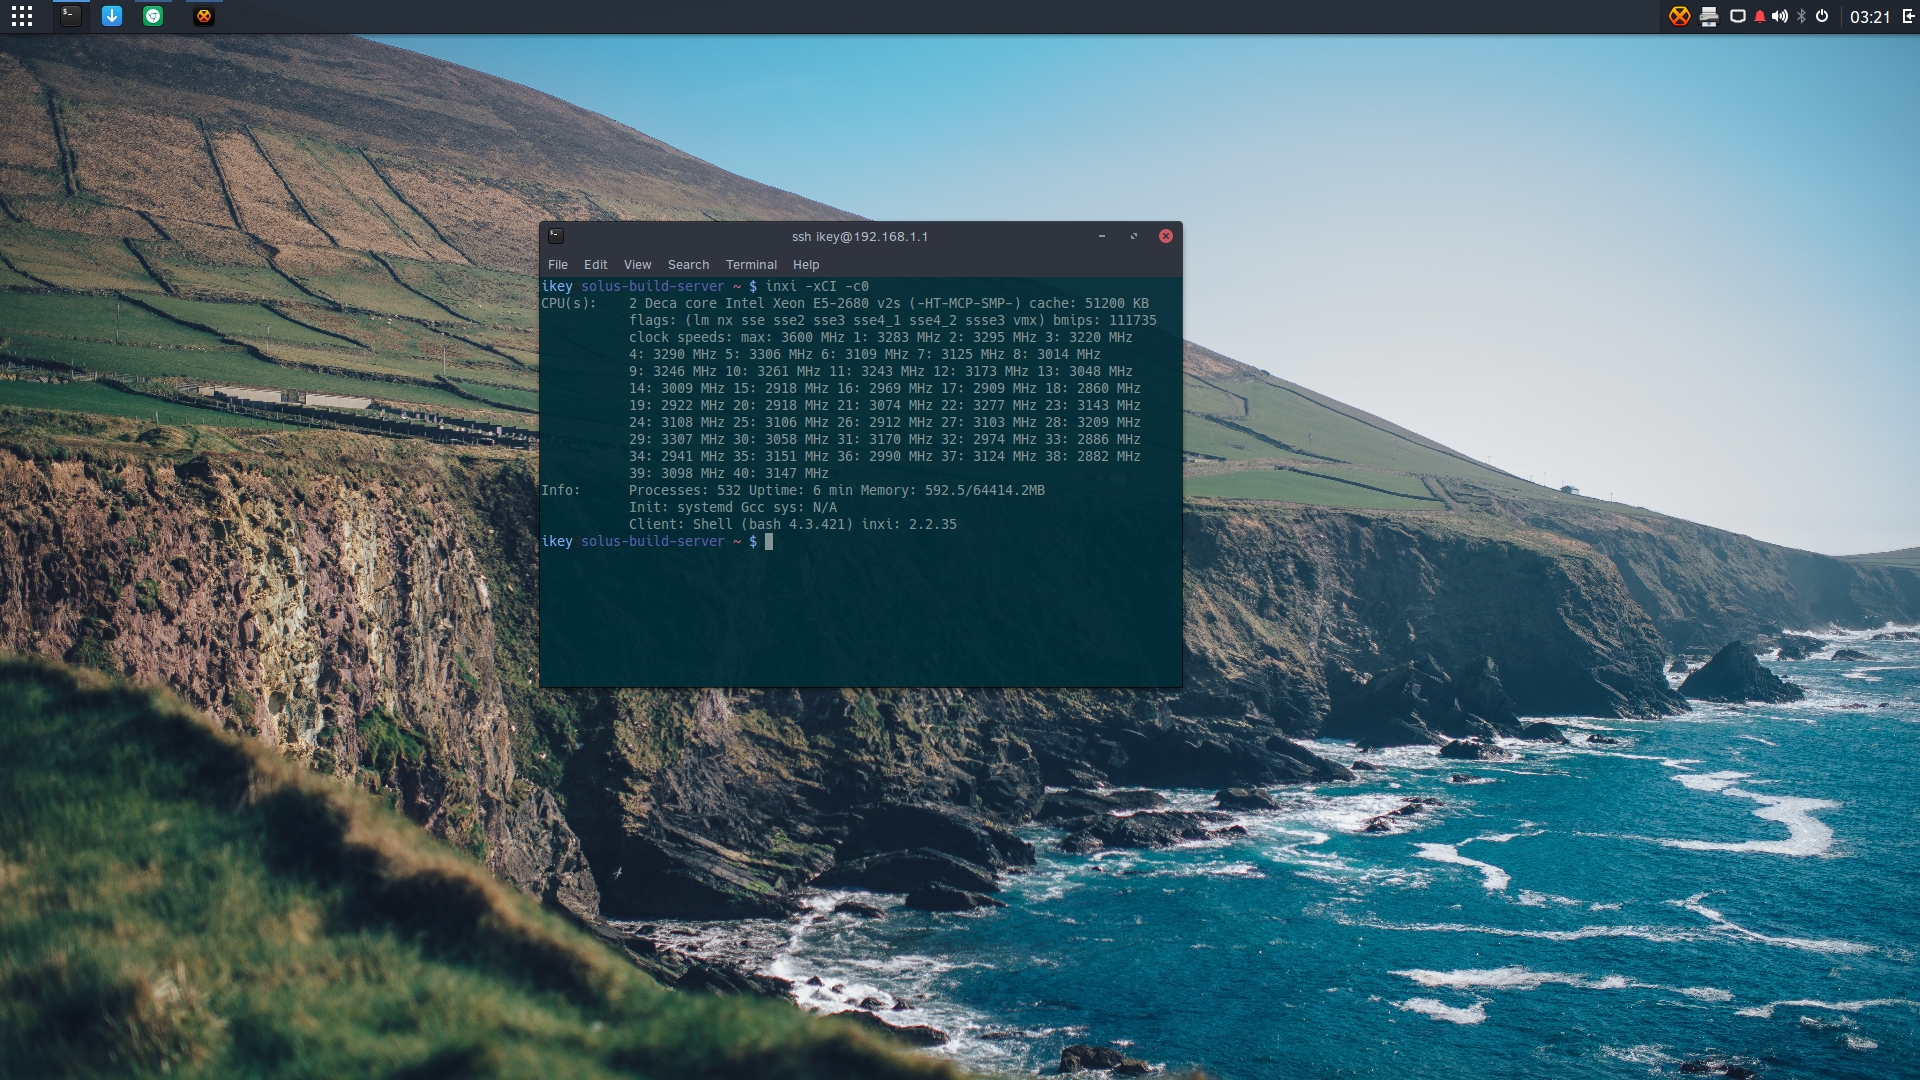Click the 'Info:' label in terminal output

click(x=560, y=490)
